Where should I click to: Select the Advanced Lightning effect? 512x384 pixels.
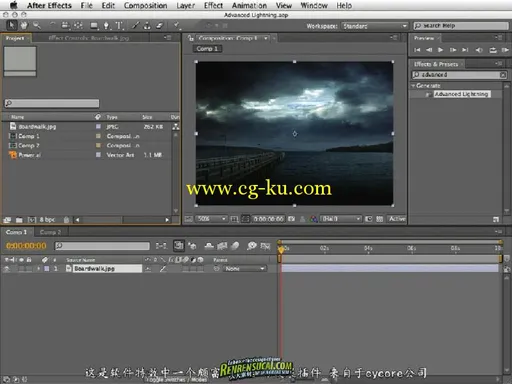click(x=461, y=94)
